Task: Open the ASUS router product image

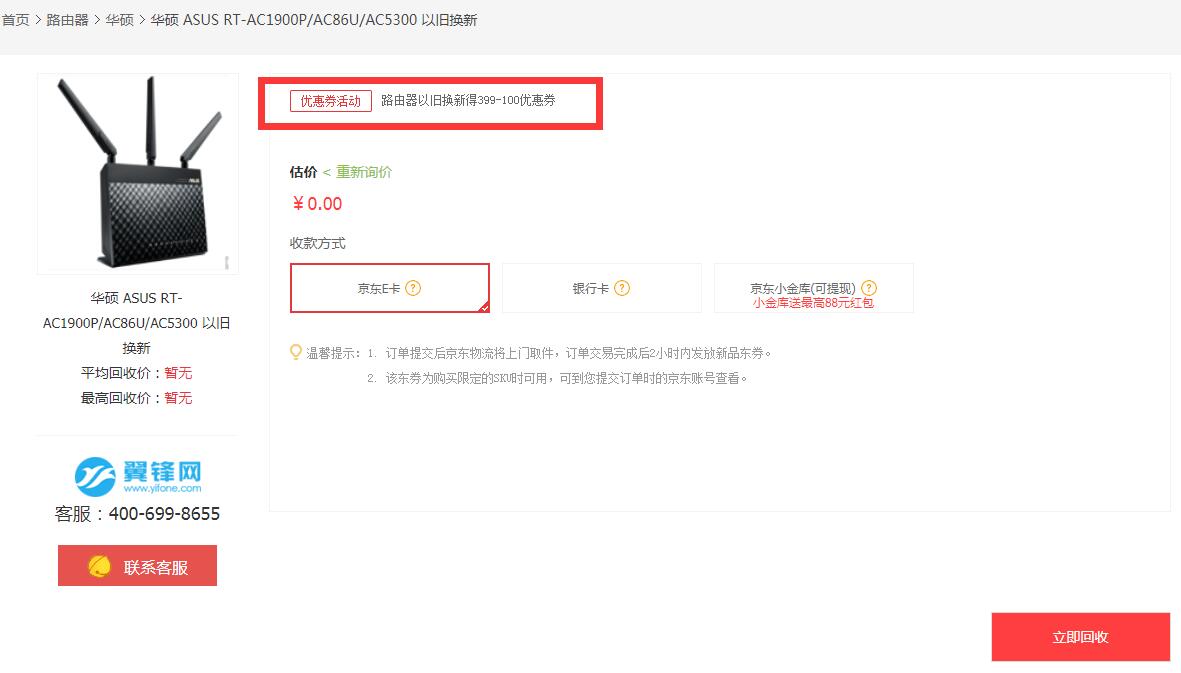Action: [x=138, y=173]
